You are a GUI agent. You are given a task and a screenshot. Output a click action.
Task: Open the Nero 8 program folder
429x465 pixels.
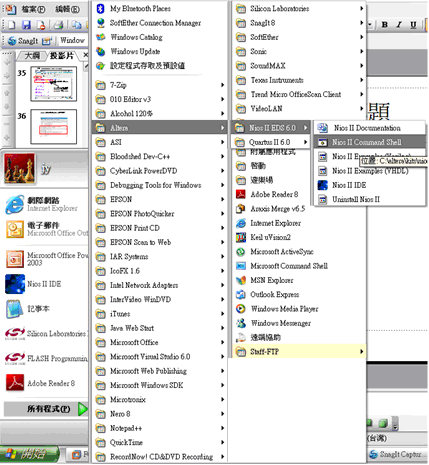coord(160,414)
